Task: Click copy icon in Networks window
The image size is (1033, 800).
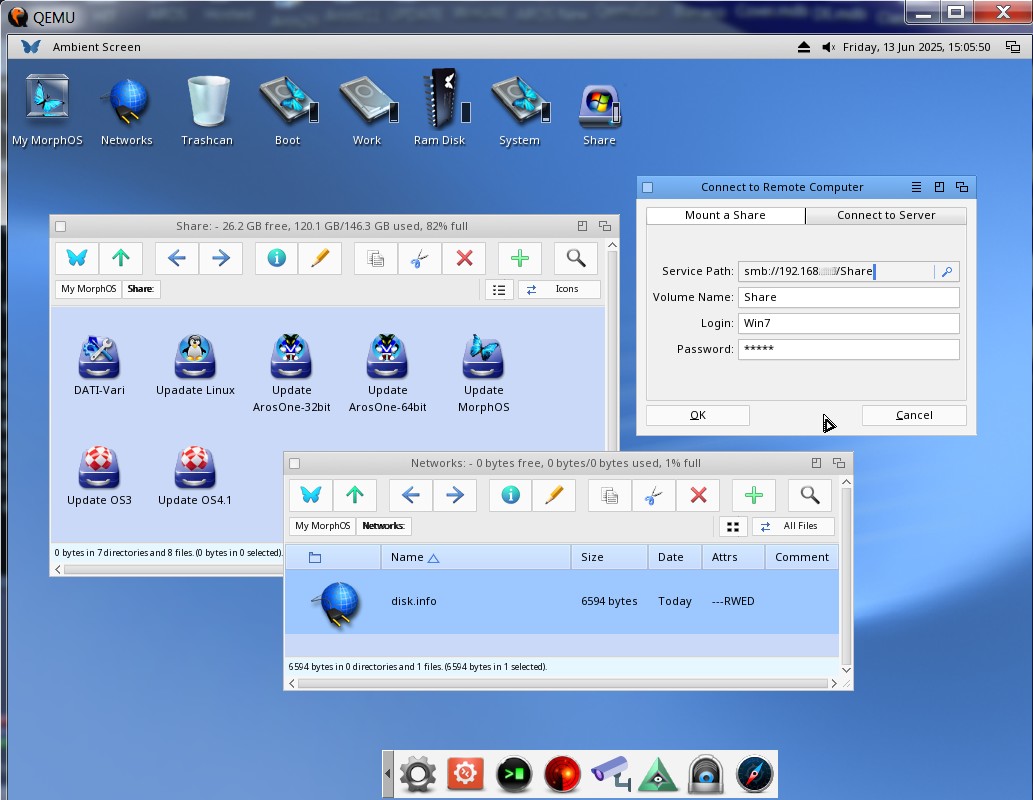Action: (x=609, y=495)
